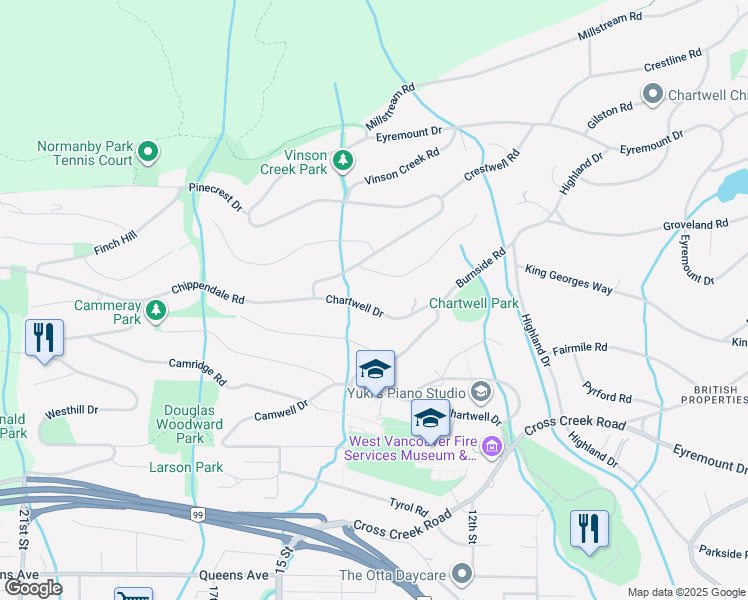Select the Larson Park label
Viewport: 748px width, 600px height.
click(x=186, y=467)
